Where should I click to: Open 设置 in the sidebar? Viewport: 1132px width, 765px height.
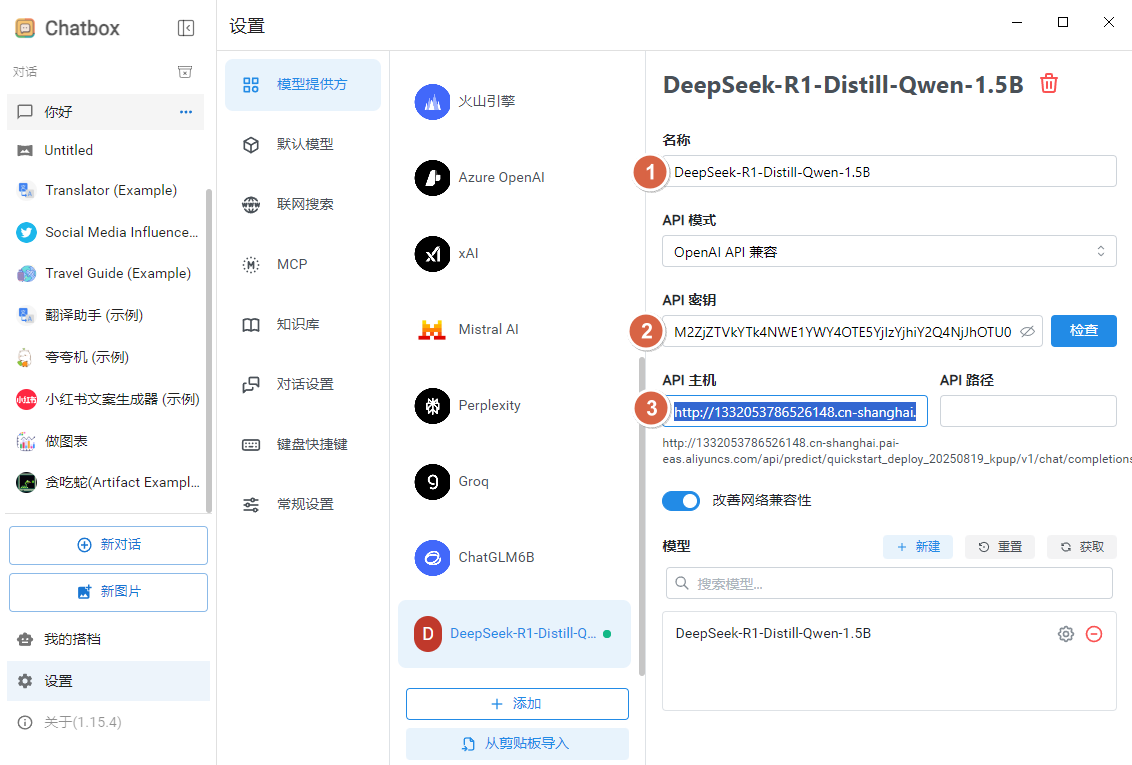[108, 681]
